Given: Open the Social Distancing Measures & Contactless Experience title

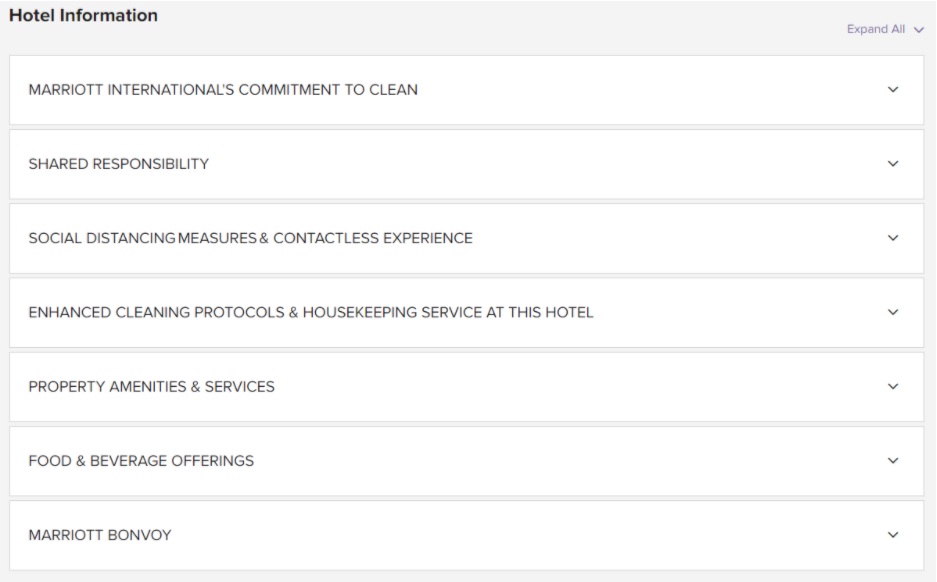Looking at the screenshot, I should 250,238.
